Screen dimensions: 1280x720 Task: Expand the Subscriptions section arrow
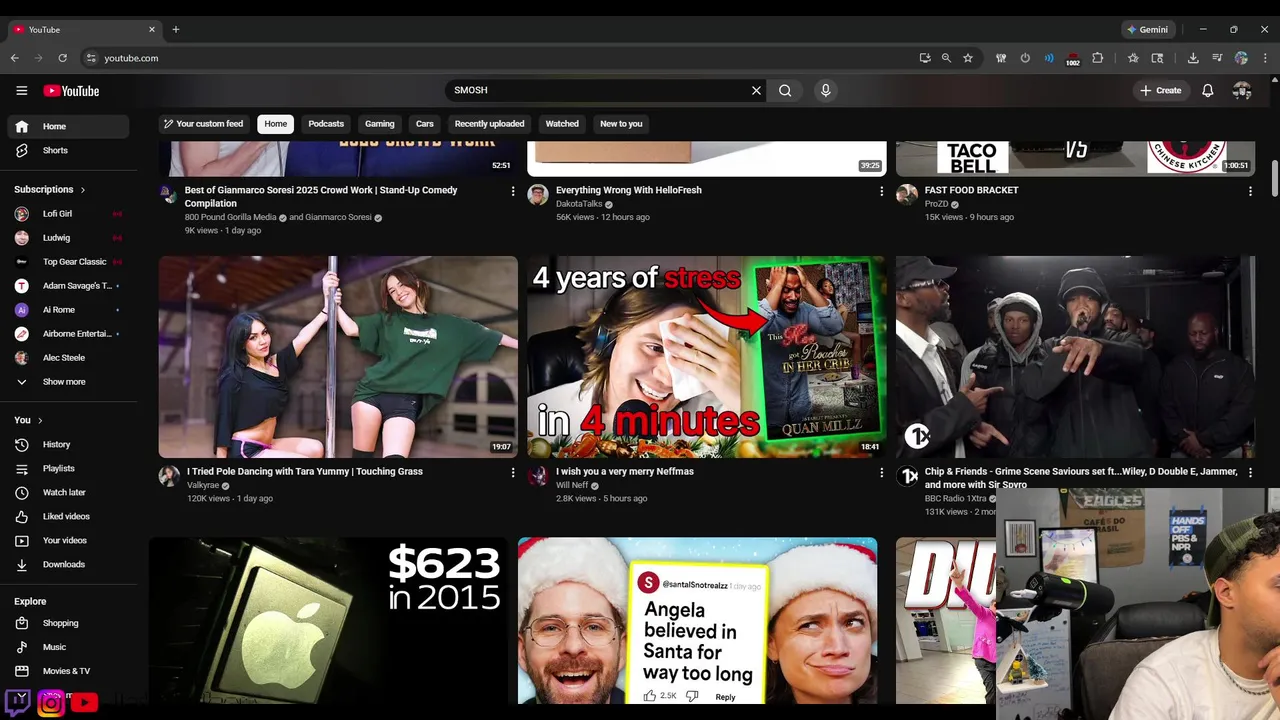[83, 190]
